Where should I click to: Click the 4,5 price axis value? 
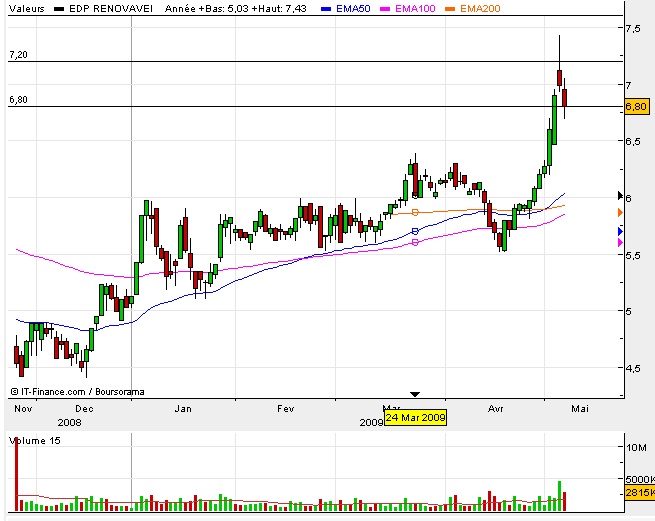coord(632,369)
